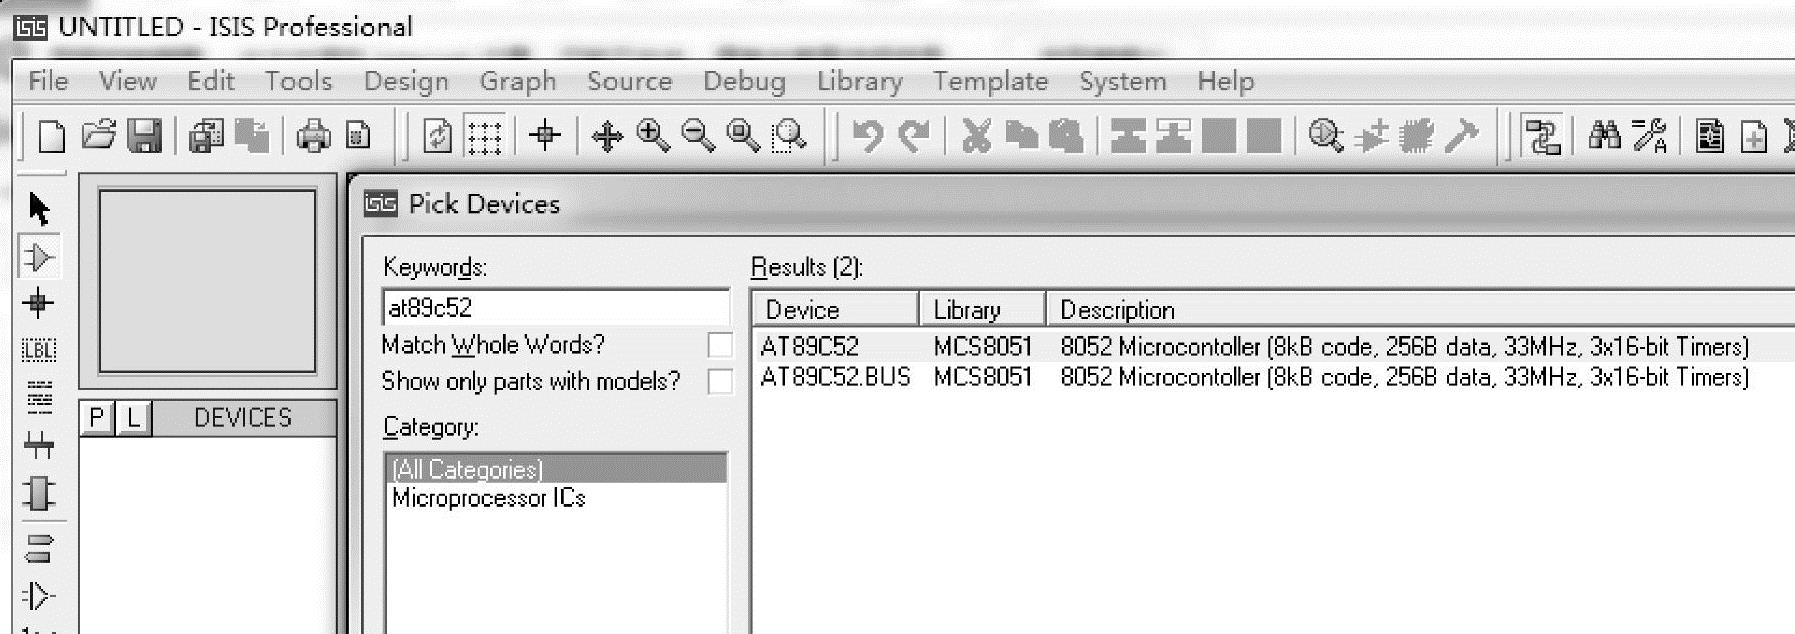Select the Selection Mode arrow tool

click(39, 209)
